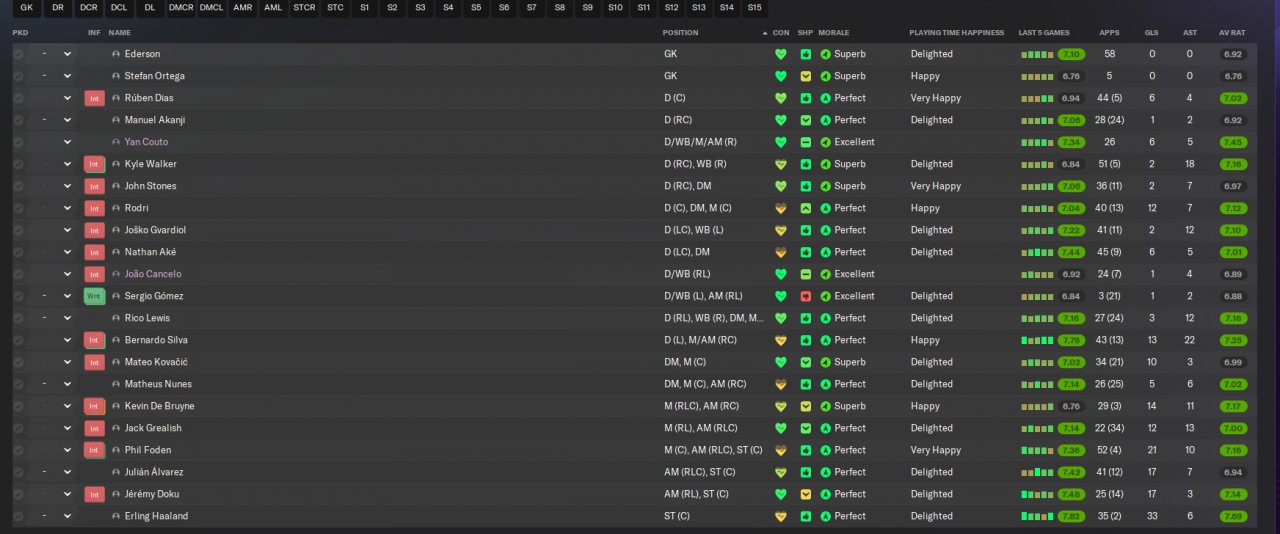Viewport: 1280px width, 534px height.
Task: Toggle the picked checkmark for Rúben Dias
Action: coord(18,98)
